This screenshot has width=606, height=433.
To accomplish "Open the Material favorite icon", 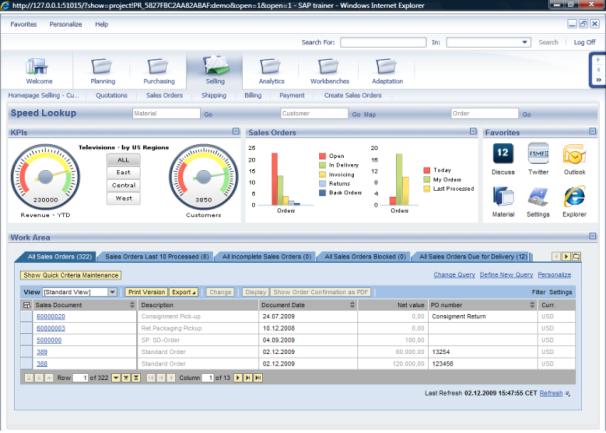I will (503, 196).
